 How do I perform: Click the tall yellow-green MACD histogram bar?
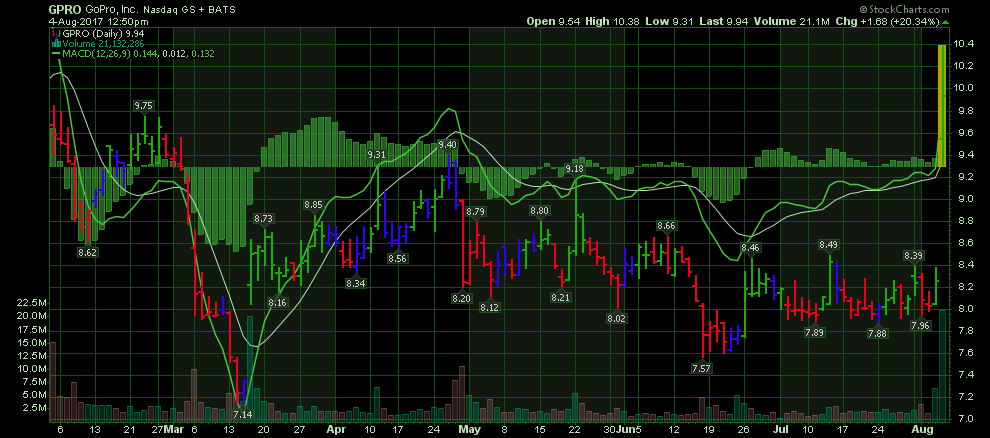click(x=941, y=105)
